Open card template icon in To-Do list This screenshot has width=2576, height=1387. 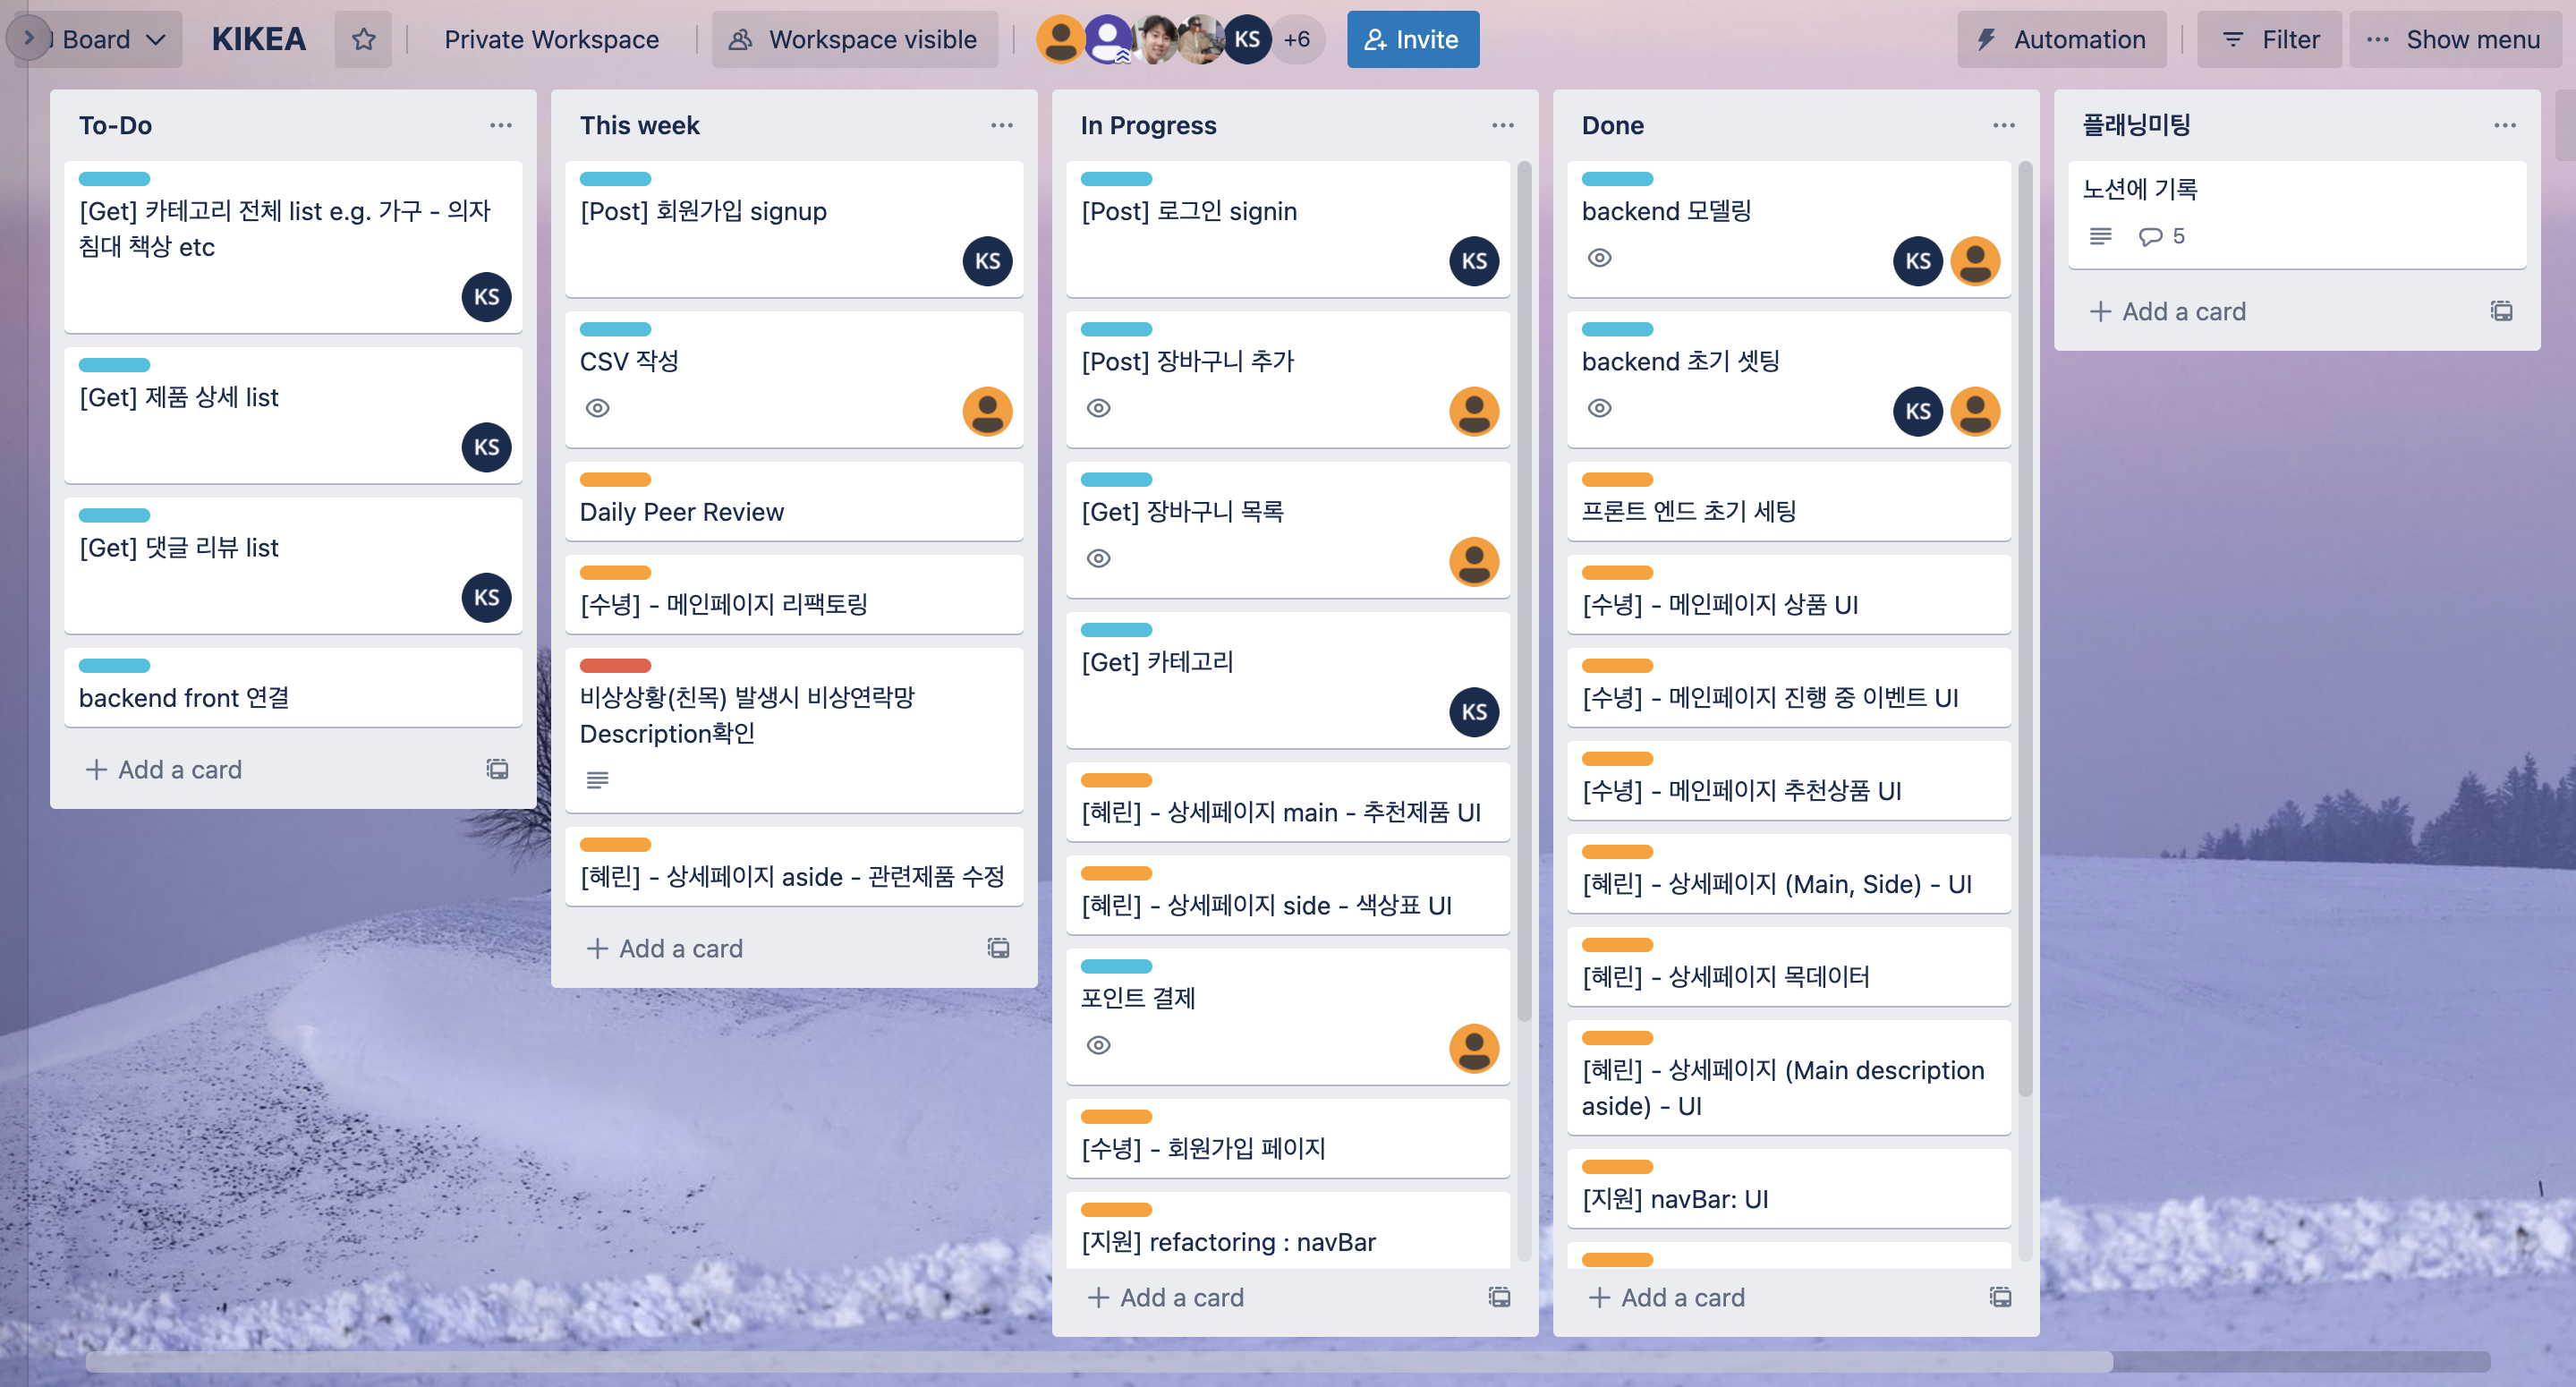tap(497, 769)
